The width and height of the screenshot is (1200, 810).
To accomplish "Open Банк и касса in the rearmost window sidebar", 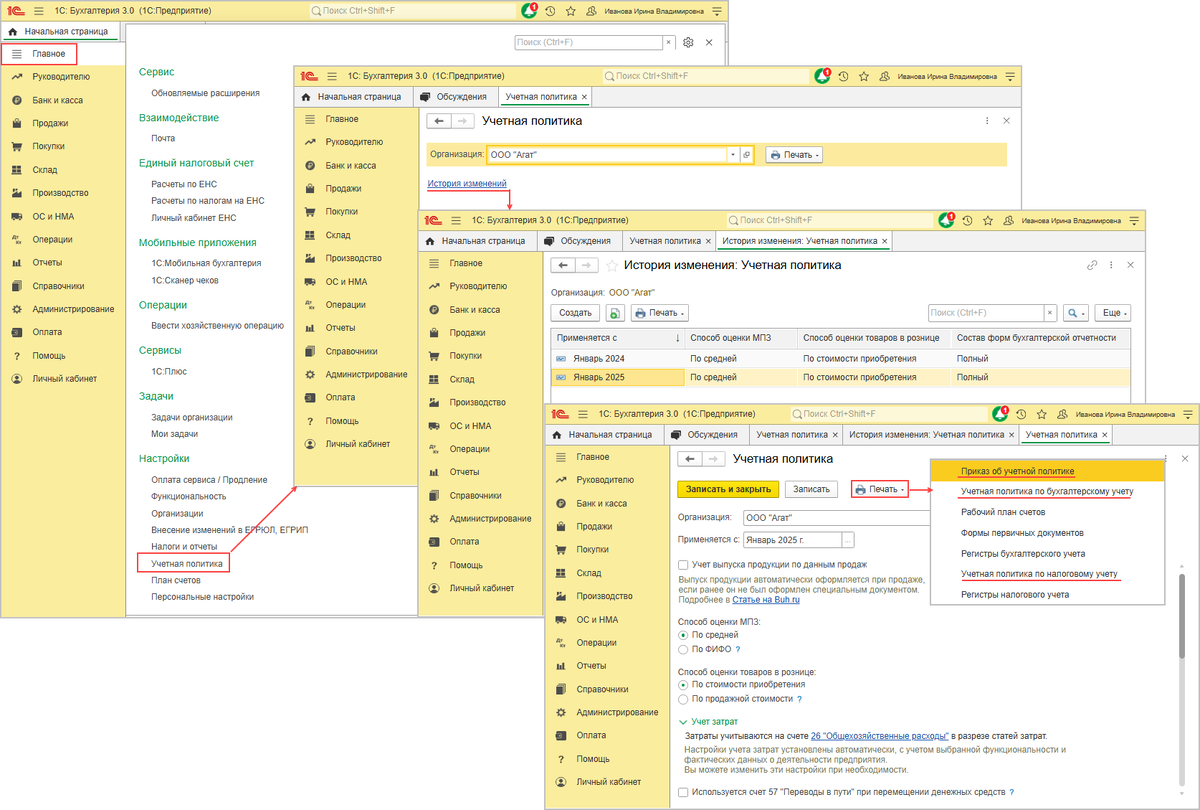I will 57,100.
